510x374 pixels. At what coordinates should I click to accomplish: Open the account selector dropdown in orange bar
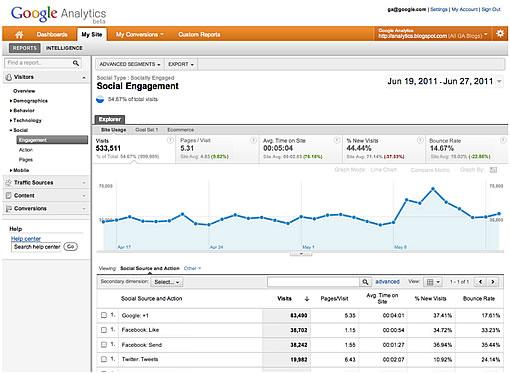(x=432, y=34)
